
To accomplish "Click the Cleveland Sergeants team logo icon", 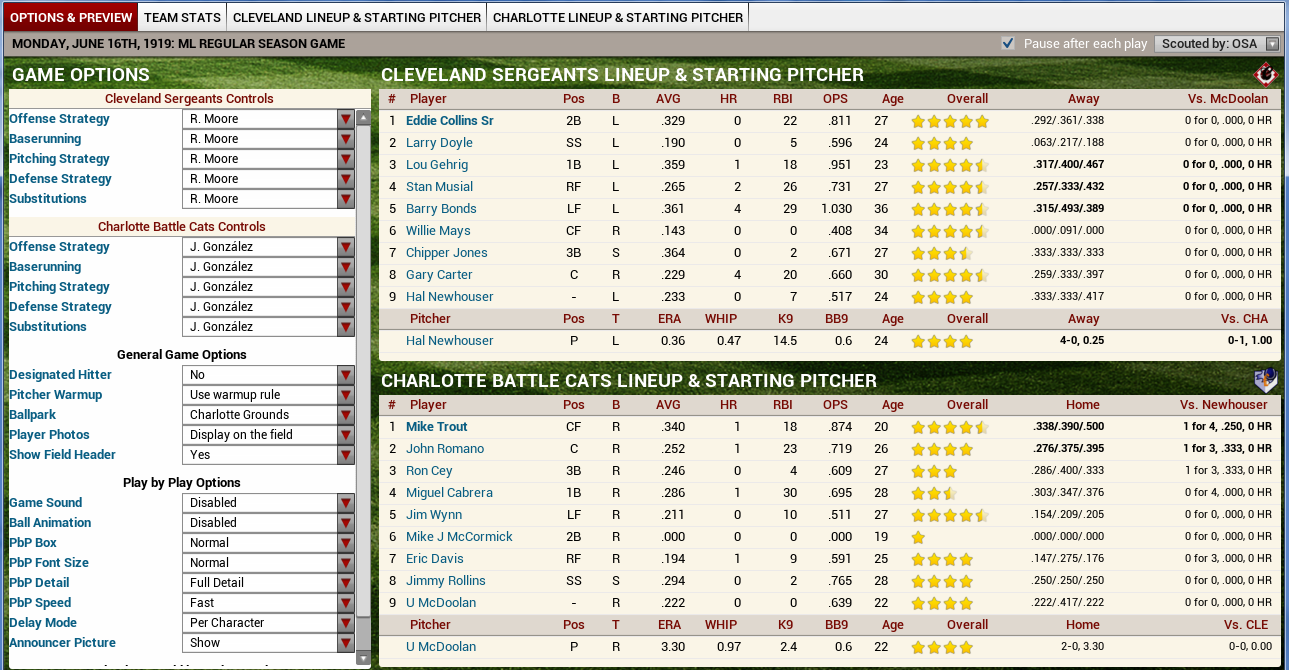I will 1265,75.
